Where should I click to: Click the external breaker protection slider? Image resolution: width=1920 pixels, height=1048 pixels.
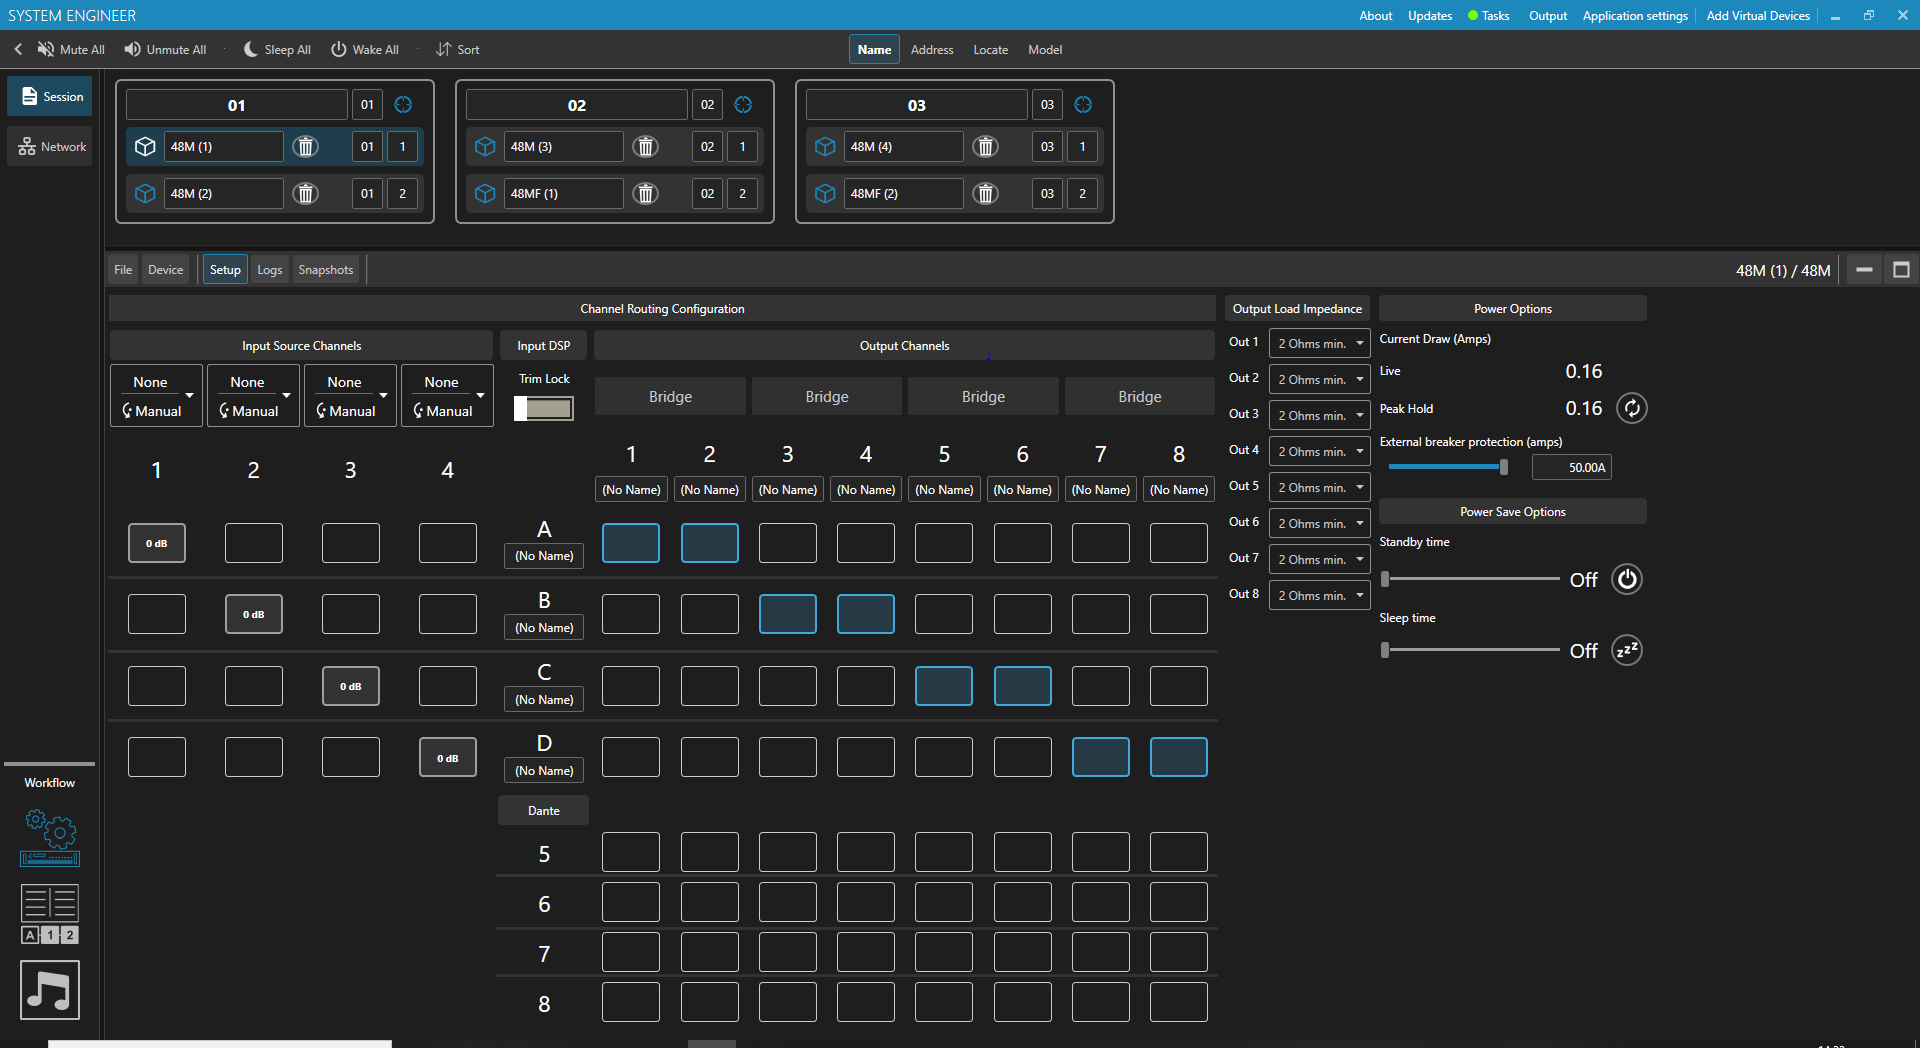pos(1448,467)
